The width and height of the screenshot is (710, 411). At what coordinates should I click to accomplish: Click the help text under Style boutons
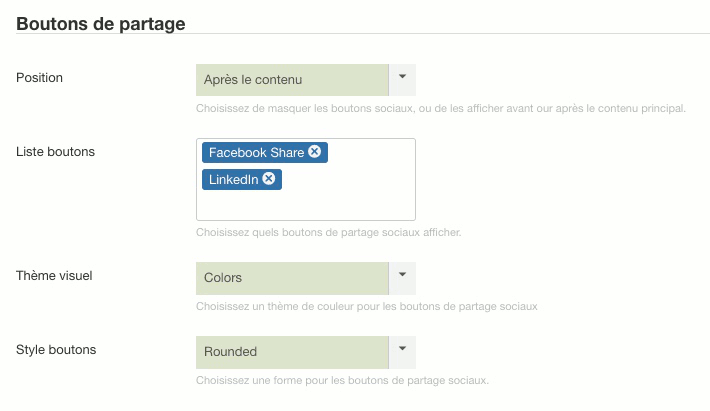pos(342,380)
